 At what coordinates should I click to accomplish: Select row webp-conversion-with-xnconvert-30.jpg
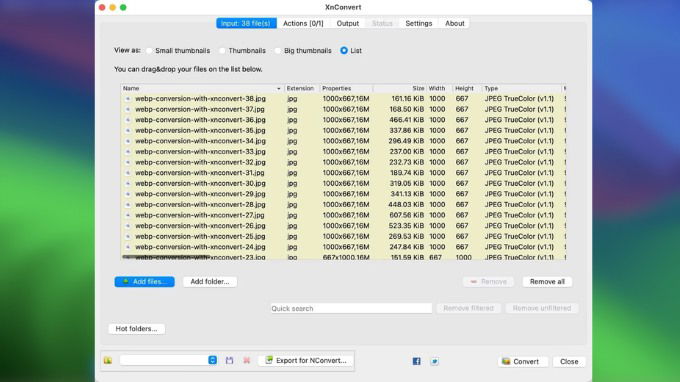[343, 183]
